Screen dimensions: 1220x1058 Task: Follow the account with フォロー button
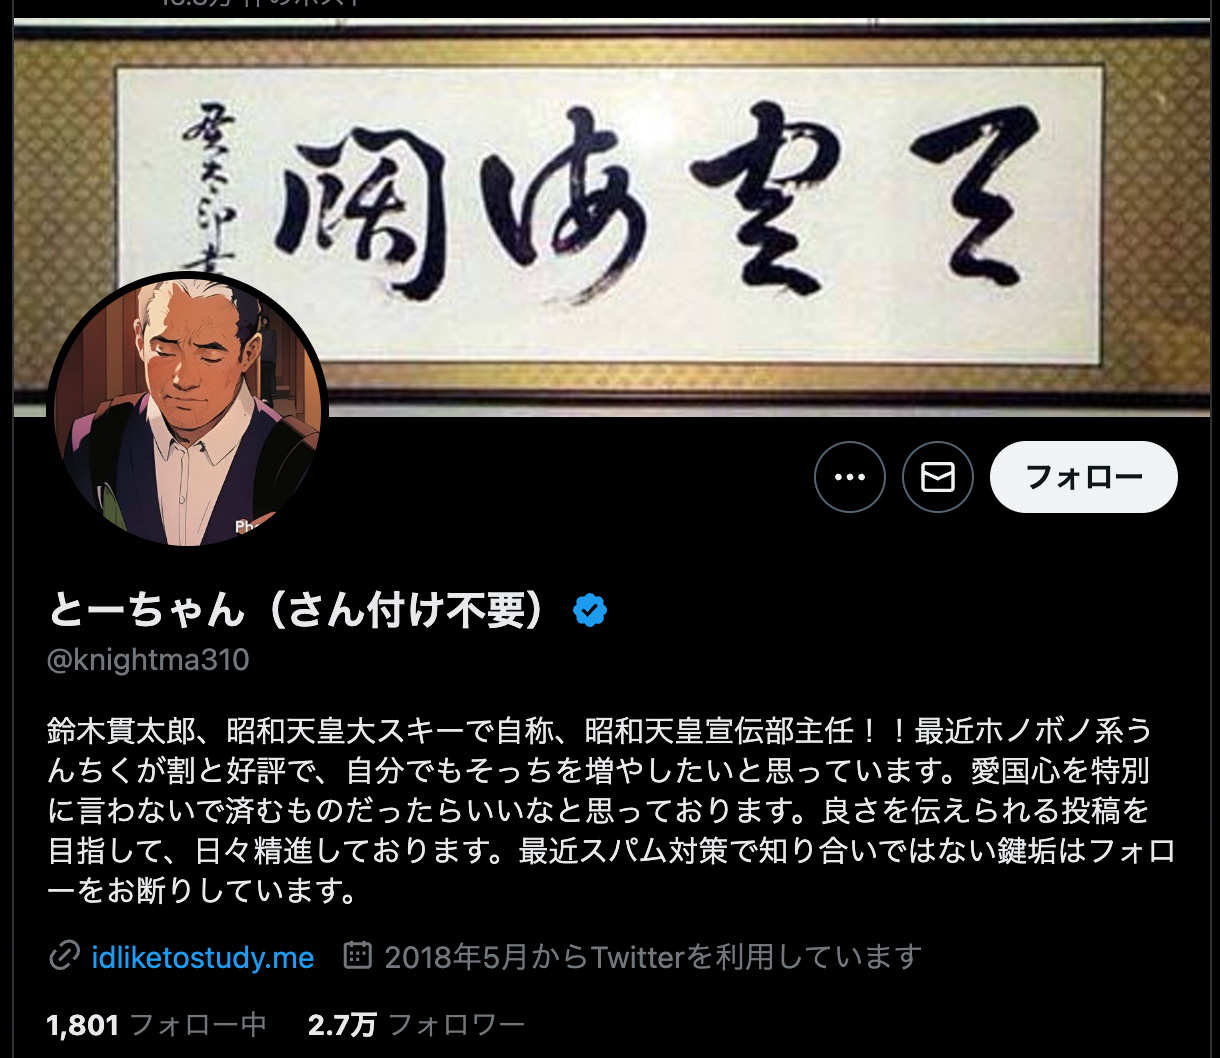point(1083,477)
